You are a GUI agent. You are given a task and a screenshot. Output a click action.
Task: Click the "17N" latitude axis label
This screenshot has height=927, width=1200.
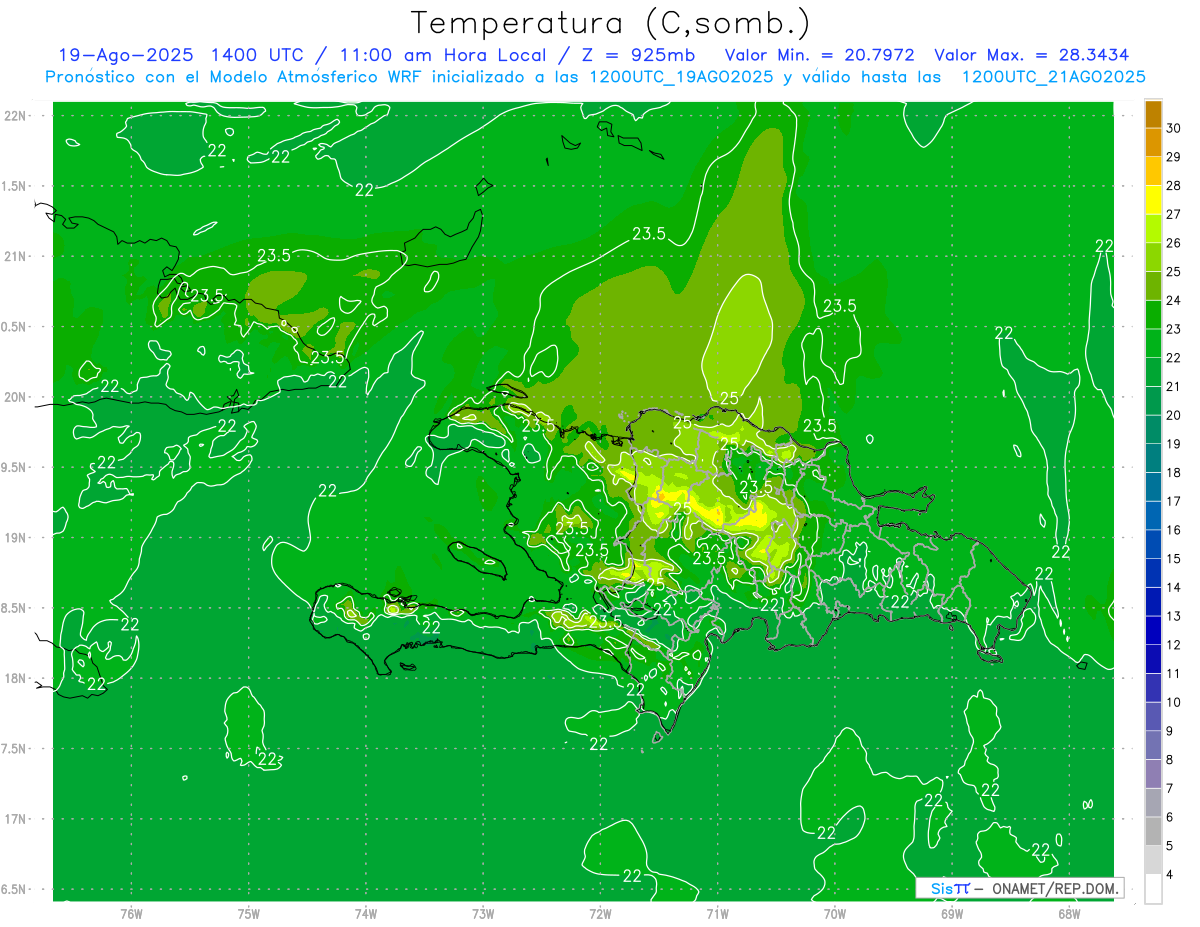click(x=16, y=819)
